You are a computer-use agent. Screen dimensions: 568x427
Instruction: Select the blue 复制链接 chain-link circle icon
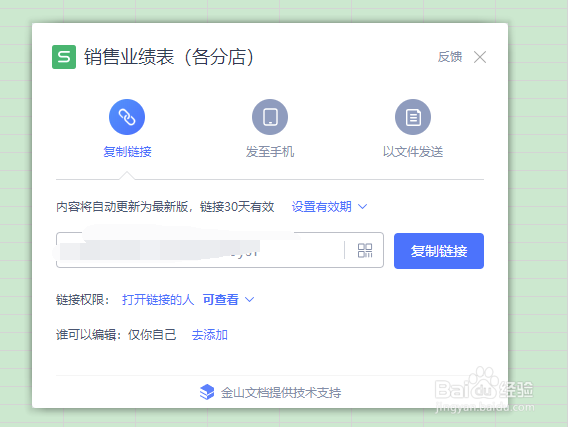[127, 117]
